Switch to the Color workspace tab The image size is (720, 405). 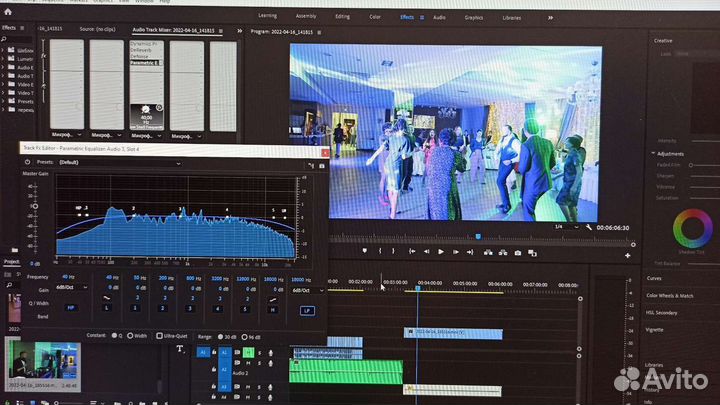[374, 17]
